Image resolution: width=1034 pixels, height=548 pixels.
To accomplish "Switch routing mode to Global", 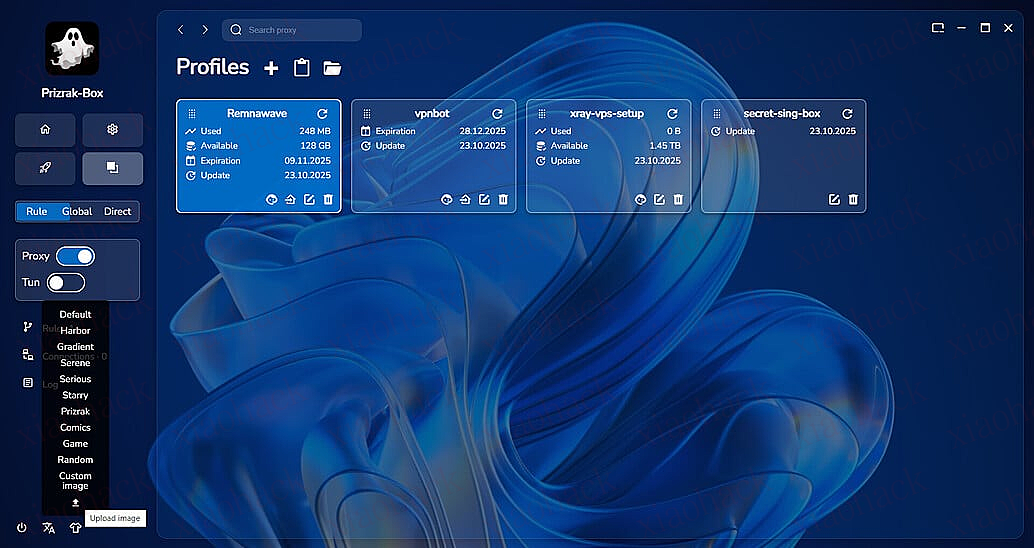I will click(77, 212).
